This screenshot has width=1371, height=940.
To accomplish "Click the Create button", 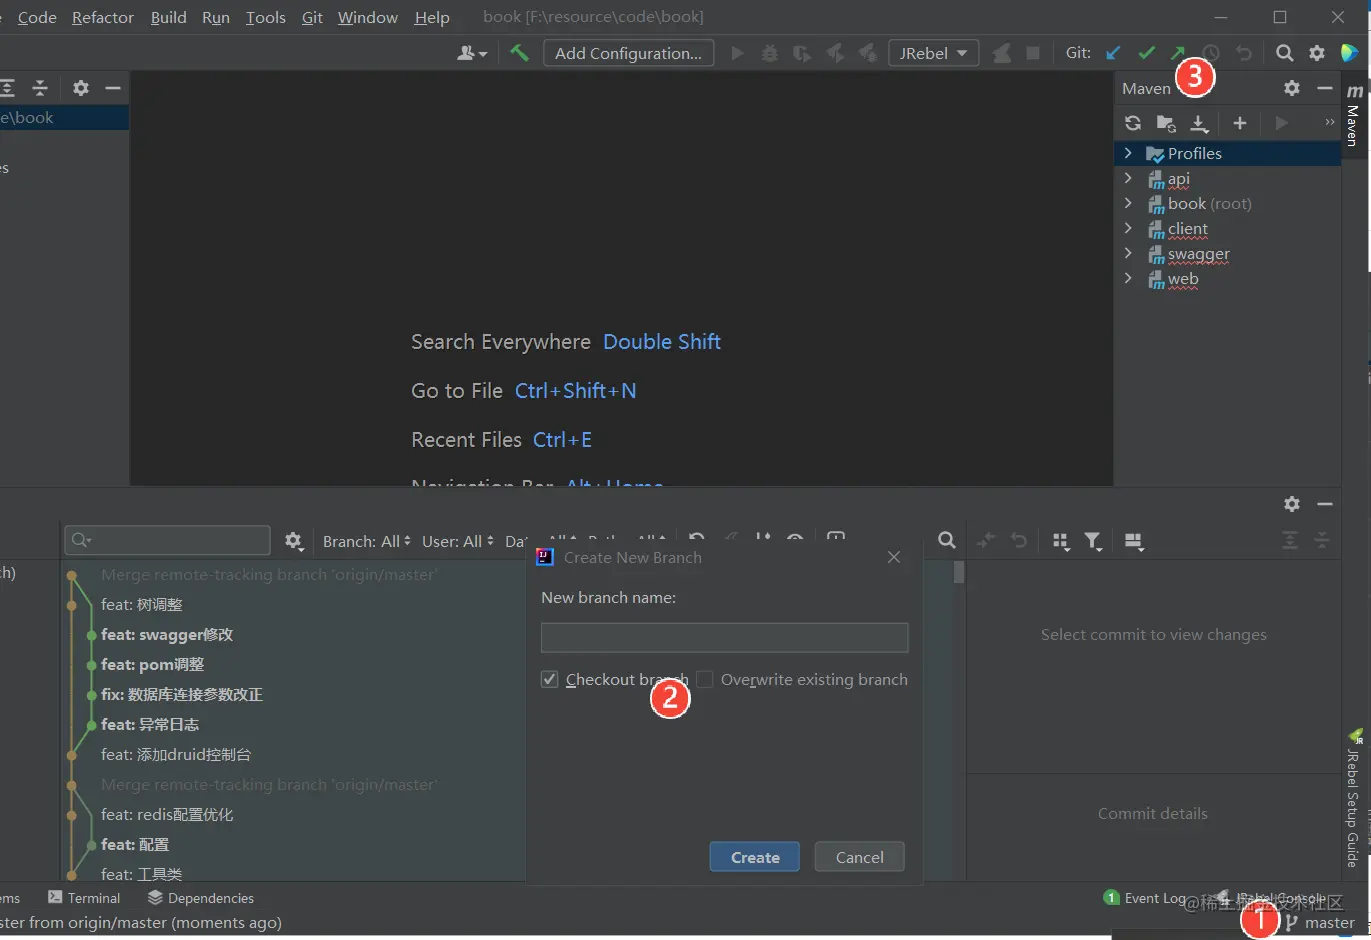I will click(x=755, y=857).
